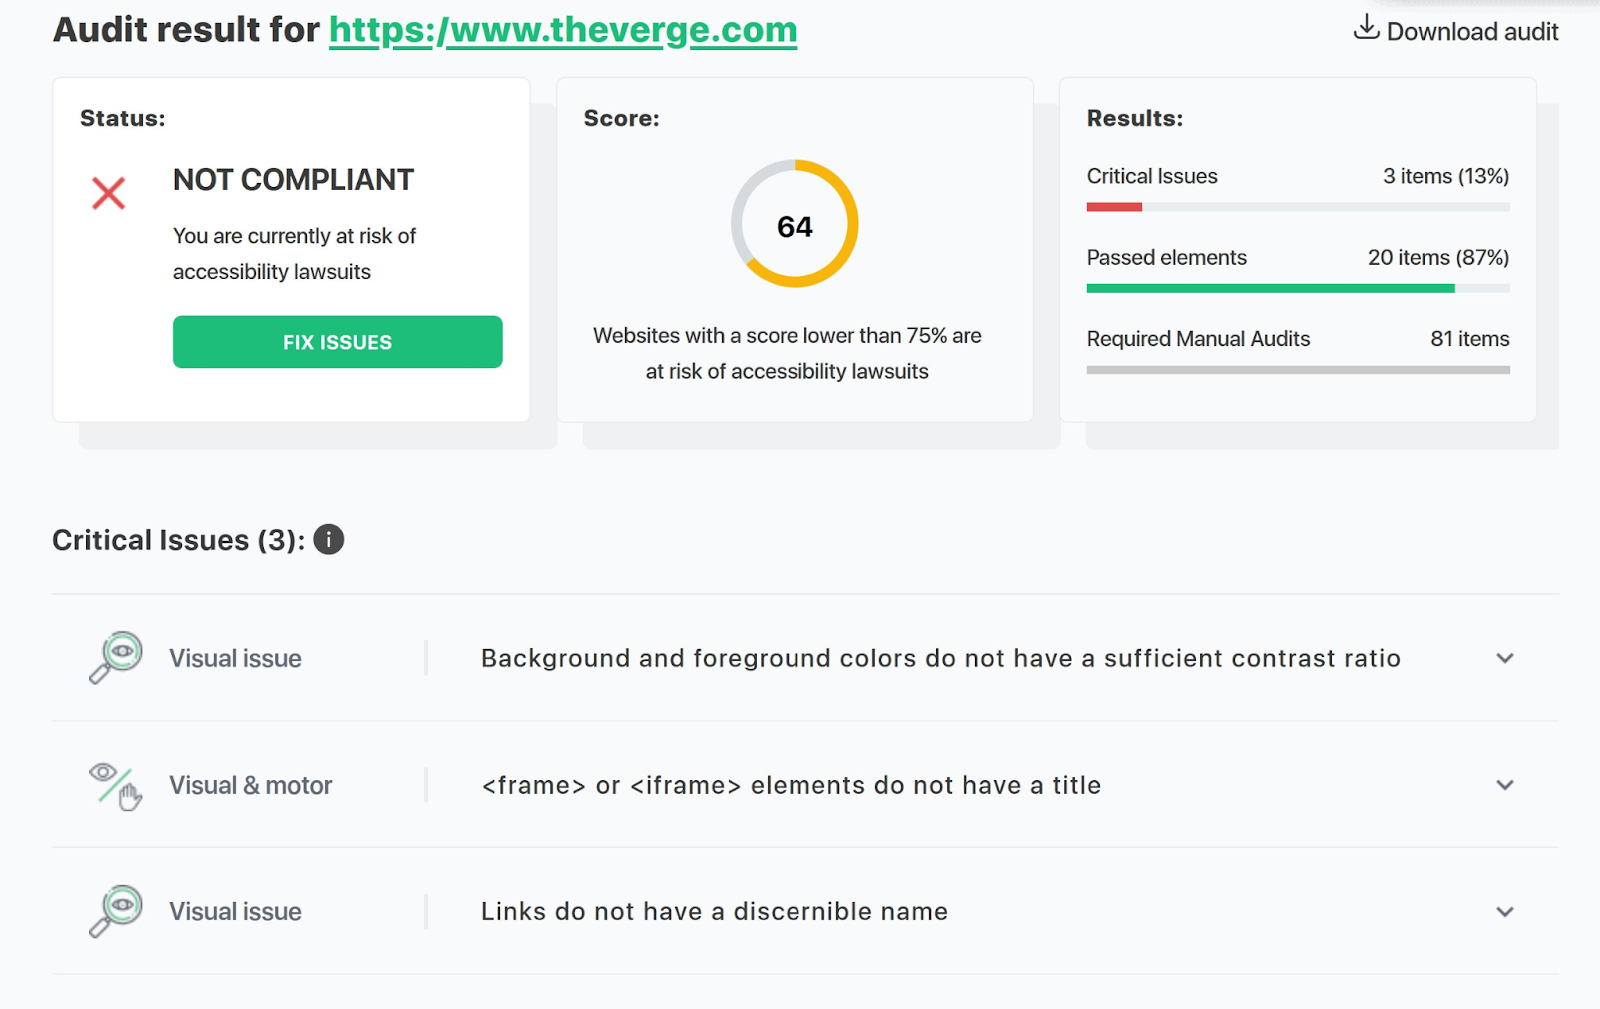The width and height of the screenshot is (1600, 1009).
Task: Select the 'Background and foreground colors' issue text
Action: [941, 658]
